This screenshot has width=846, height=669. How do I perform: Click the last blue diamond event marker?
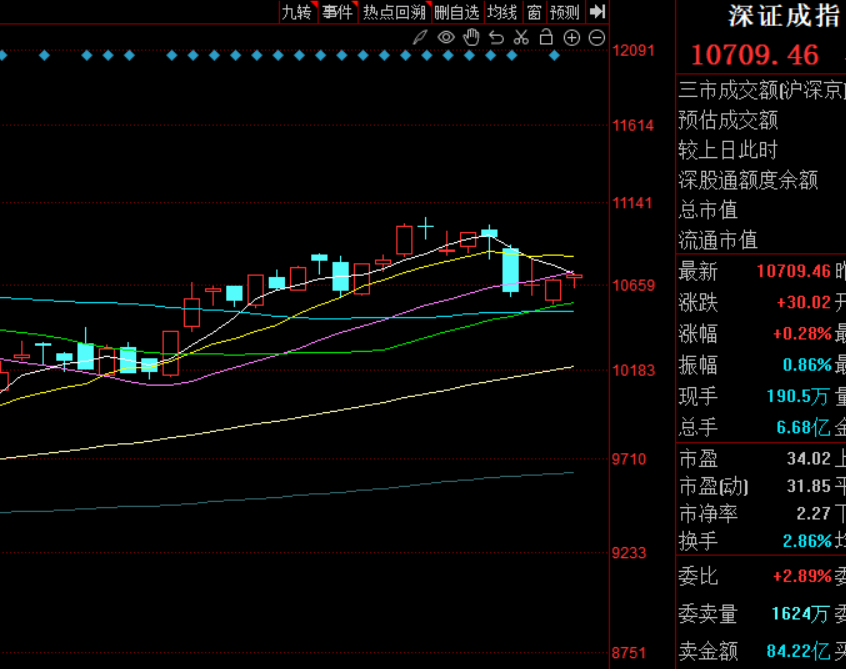click(x=555, y=56)
